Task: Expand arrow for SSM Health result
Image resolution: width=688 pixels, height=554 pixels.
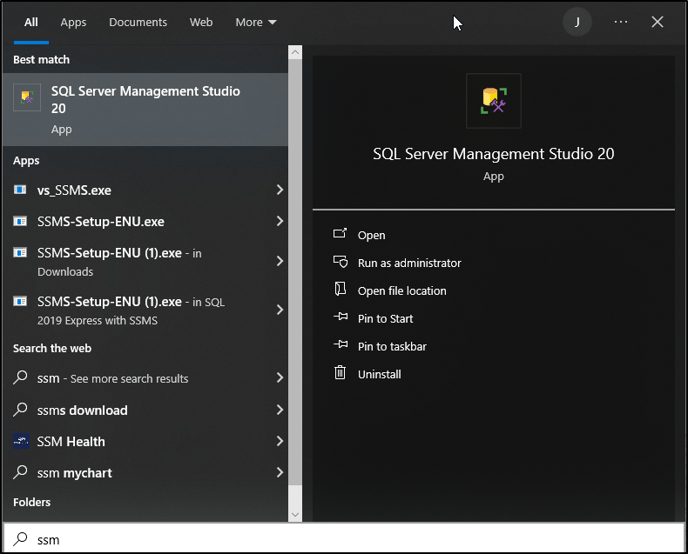Action: click(x=280, y=441)
